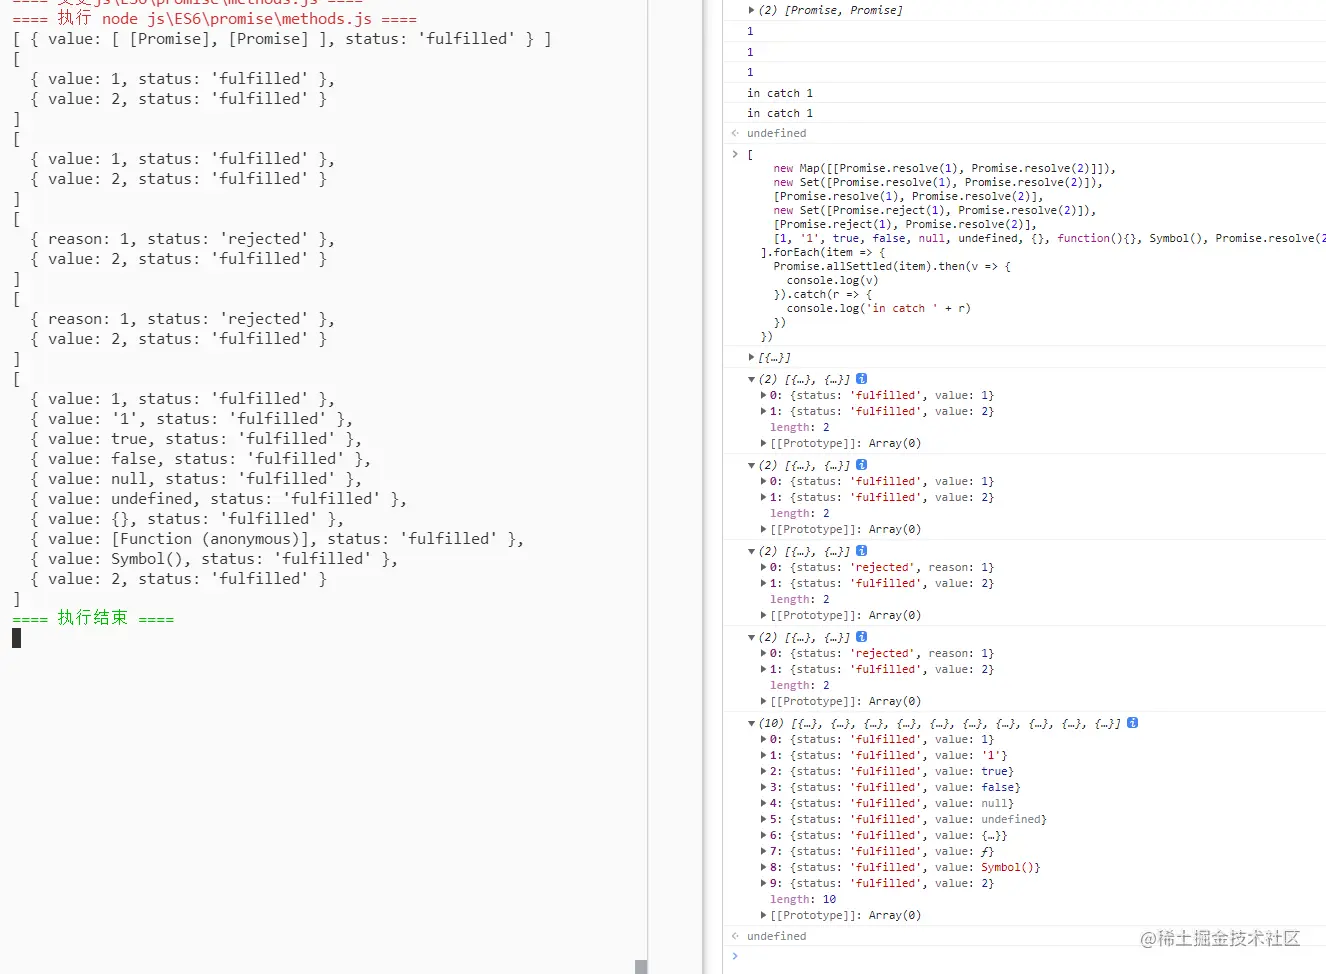
Task: Click terminal line "value: Symbol(), status: 'fulfilled'"
Action: tap(214, 559)
